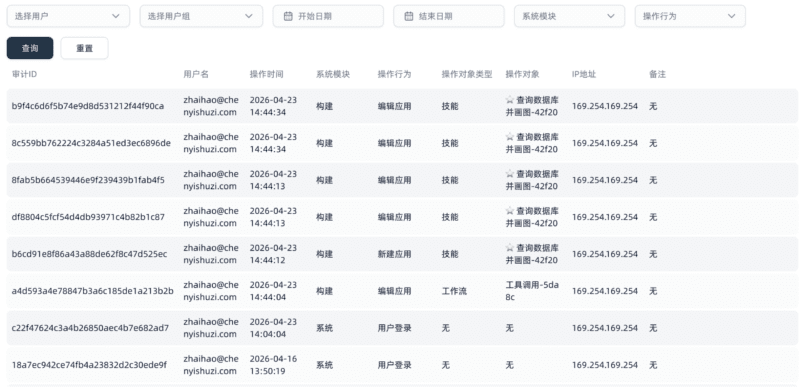Select audit ID 8fab5b664539446e9f239439b1fab4f5

[x=88, y=180]
